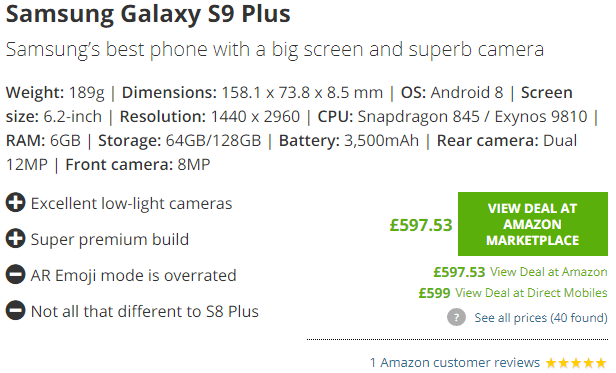Click the minus icon beside Not all that different
This screenshot has width=616, height=373.
(x=15, y=310)
